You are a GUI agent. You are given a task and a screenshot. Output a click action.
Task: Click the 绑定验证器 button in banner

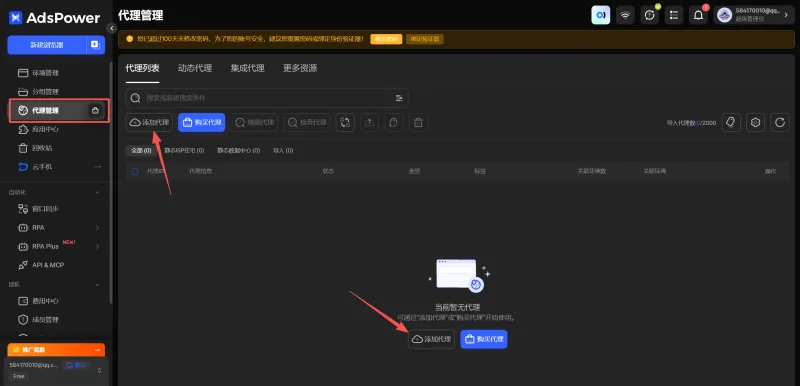click(x=424, y=39)
